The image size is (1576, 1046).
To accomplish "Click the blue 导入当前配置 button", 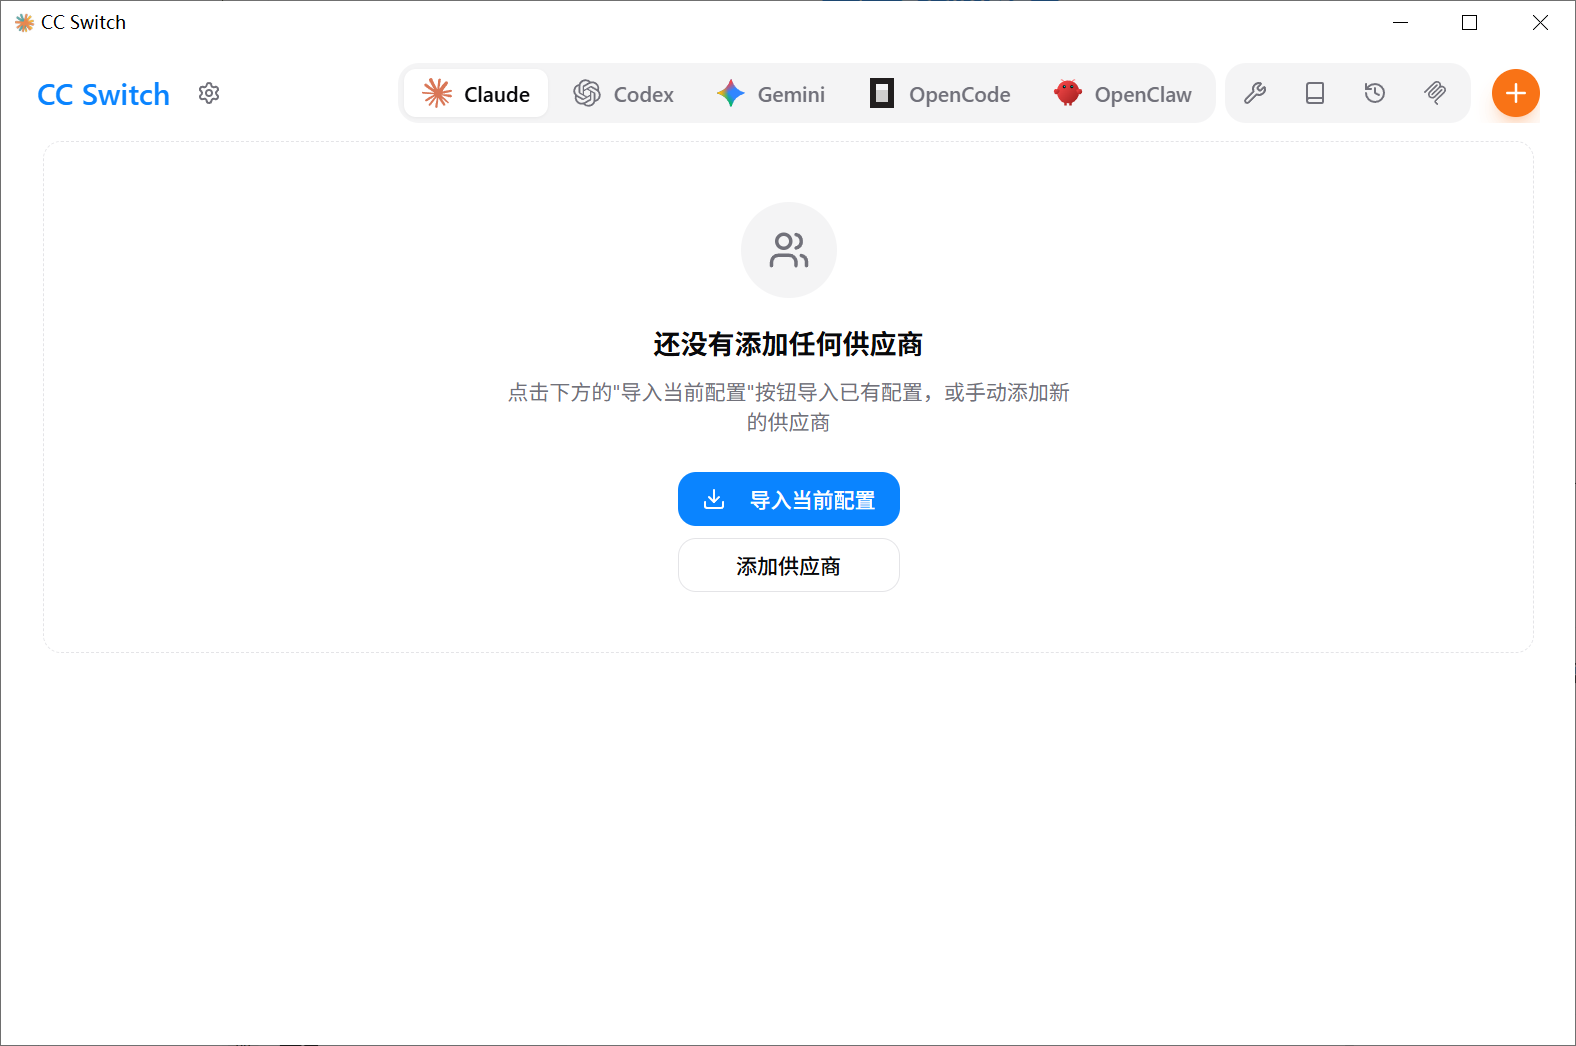I will point(788,499).
